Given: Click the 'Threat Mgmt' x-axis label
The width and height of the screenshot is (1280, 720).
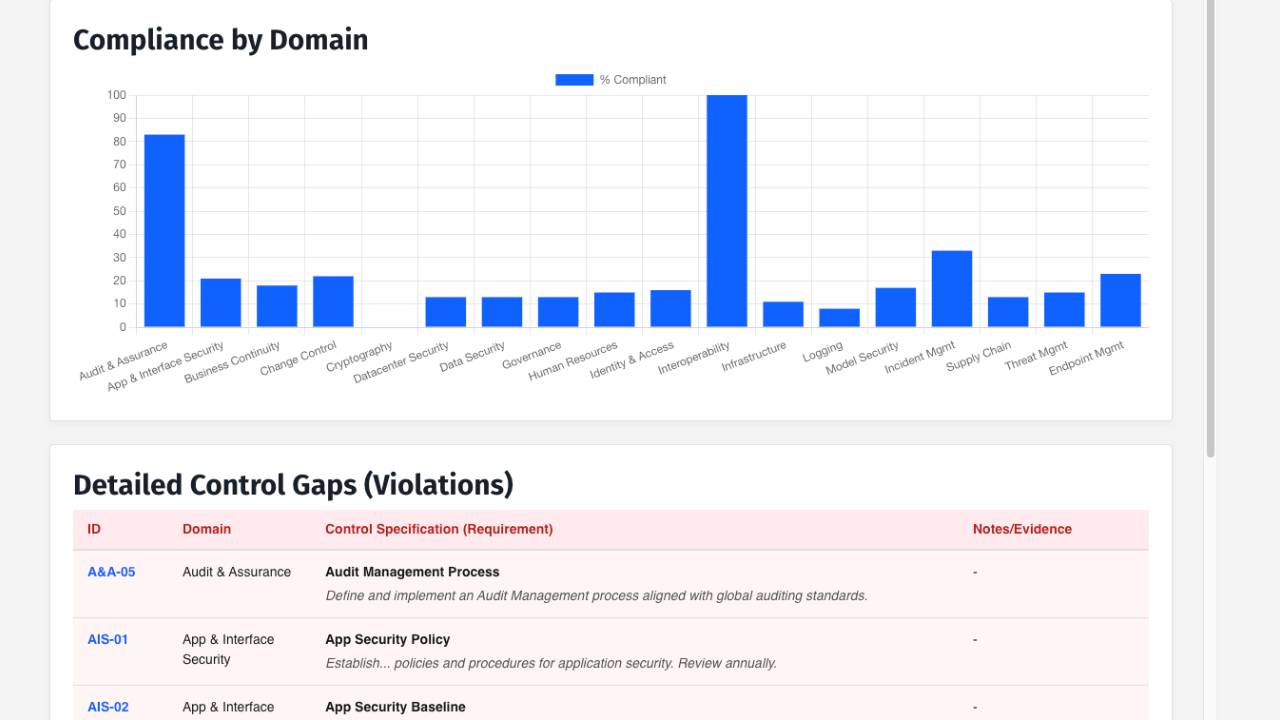Looking at the screenshot, I should (x=1037, y=356).
